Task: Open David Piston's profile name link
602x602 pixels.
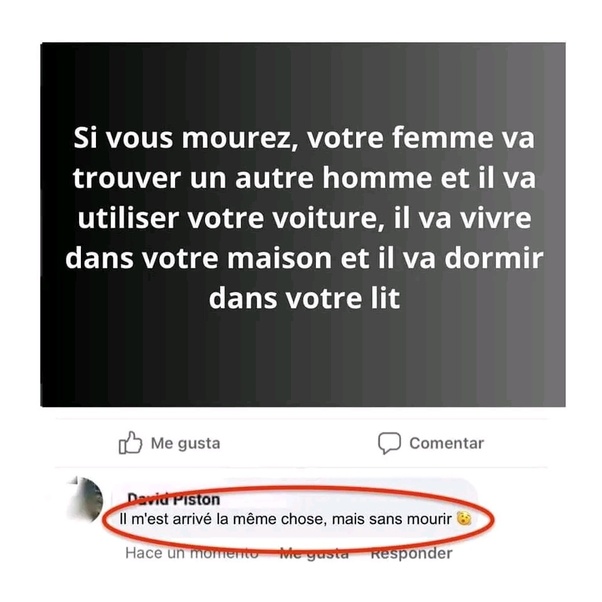Action: 174,499
